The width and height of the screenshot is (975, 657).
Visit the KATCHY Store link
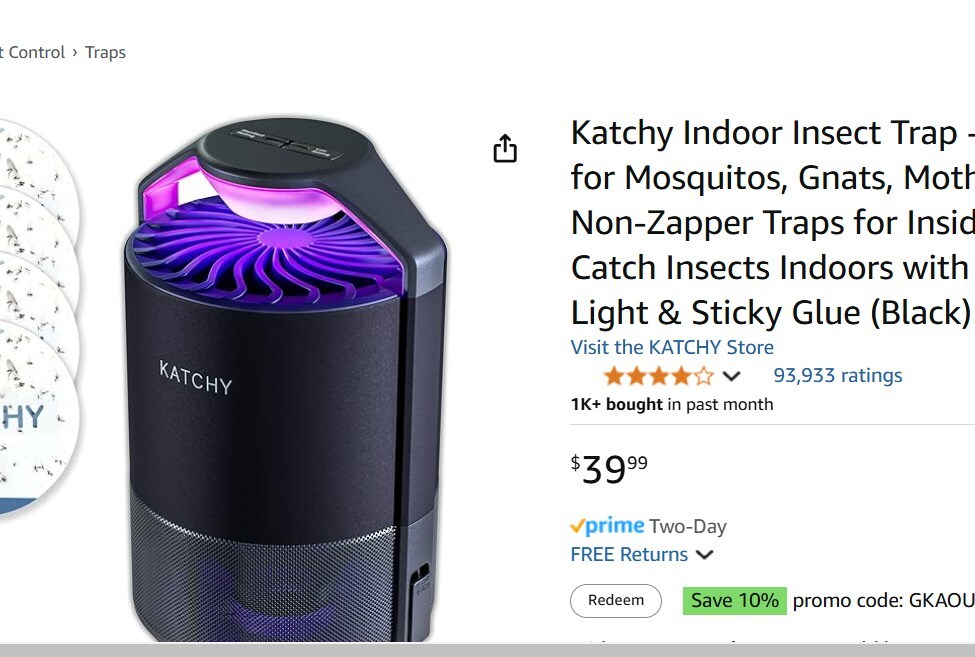(672, 347)
